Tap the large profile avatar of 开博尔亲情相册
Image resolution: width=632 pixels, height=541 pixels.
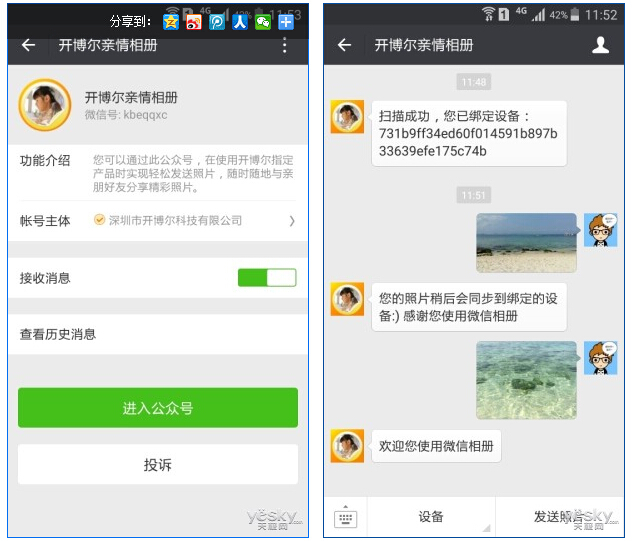tap(45, 105)
